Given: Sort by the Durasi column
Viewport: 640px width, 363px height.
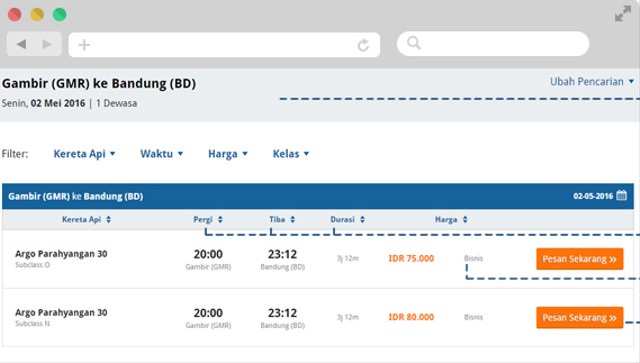Looking at the screenshot, I should pos(347,220).
